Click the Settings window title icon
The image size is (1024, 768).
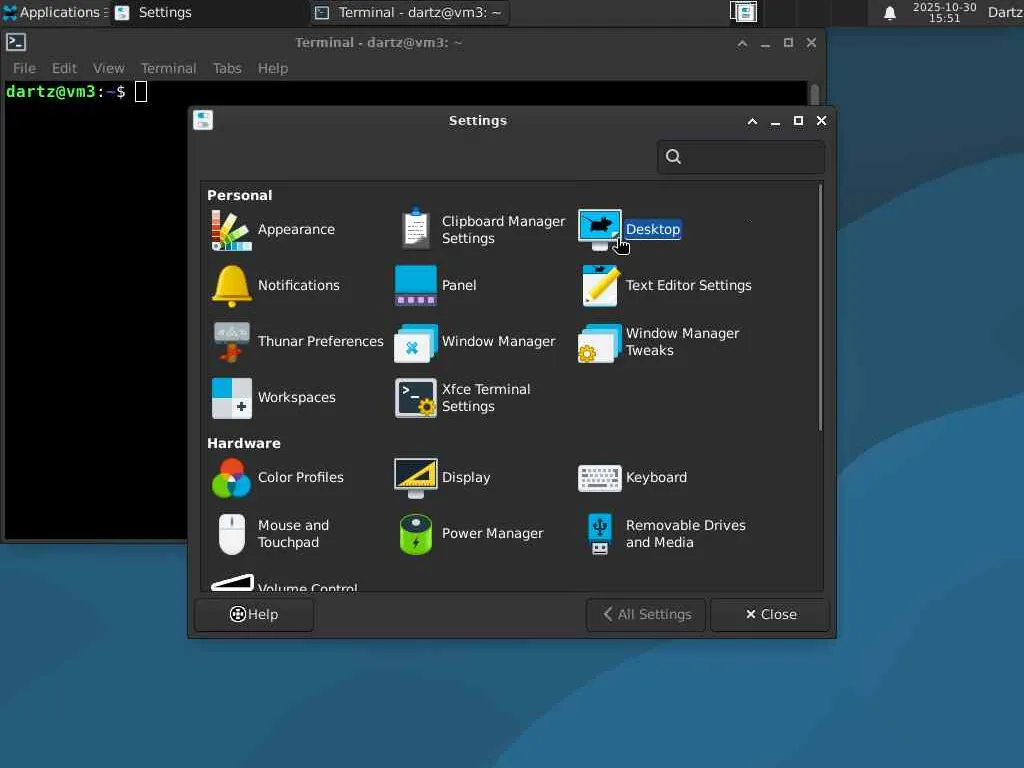click(x=203, y=120)
